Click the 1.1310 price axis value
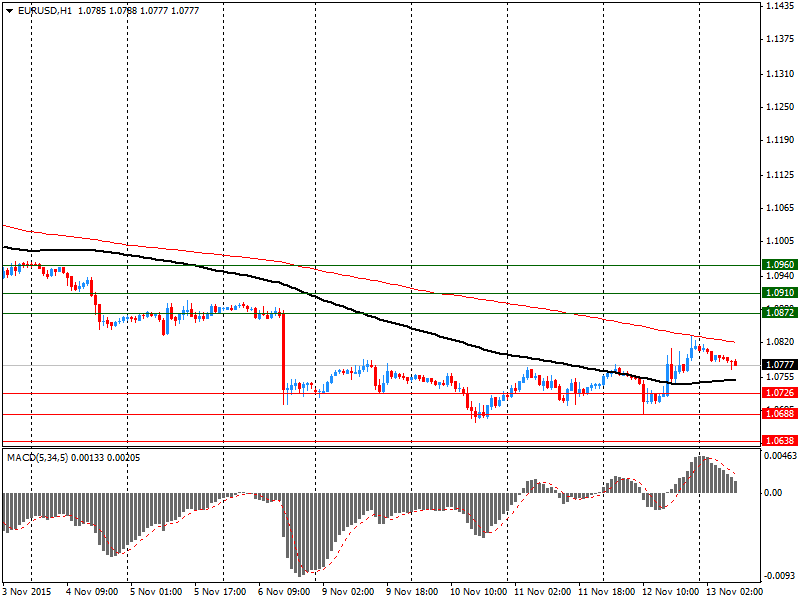 (780, 74)
